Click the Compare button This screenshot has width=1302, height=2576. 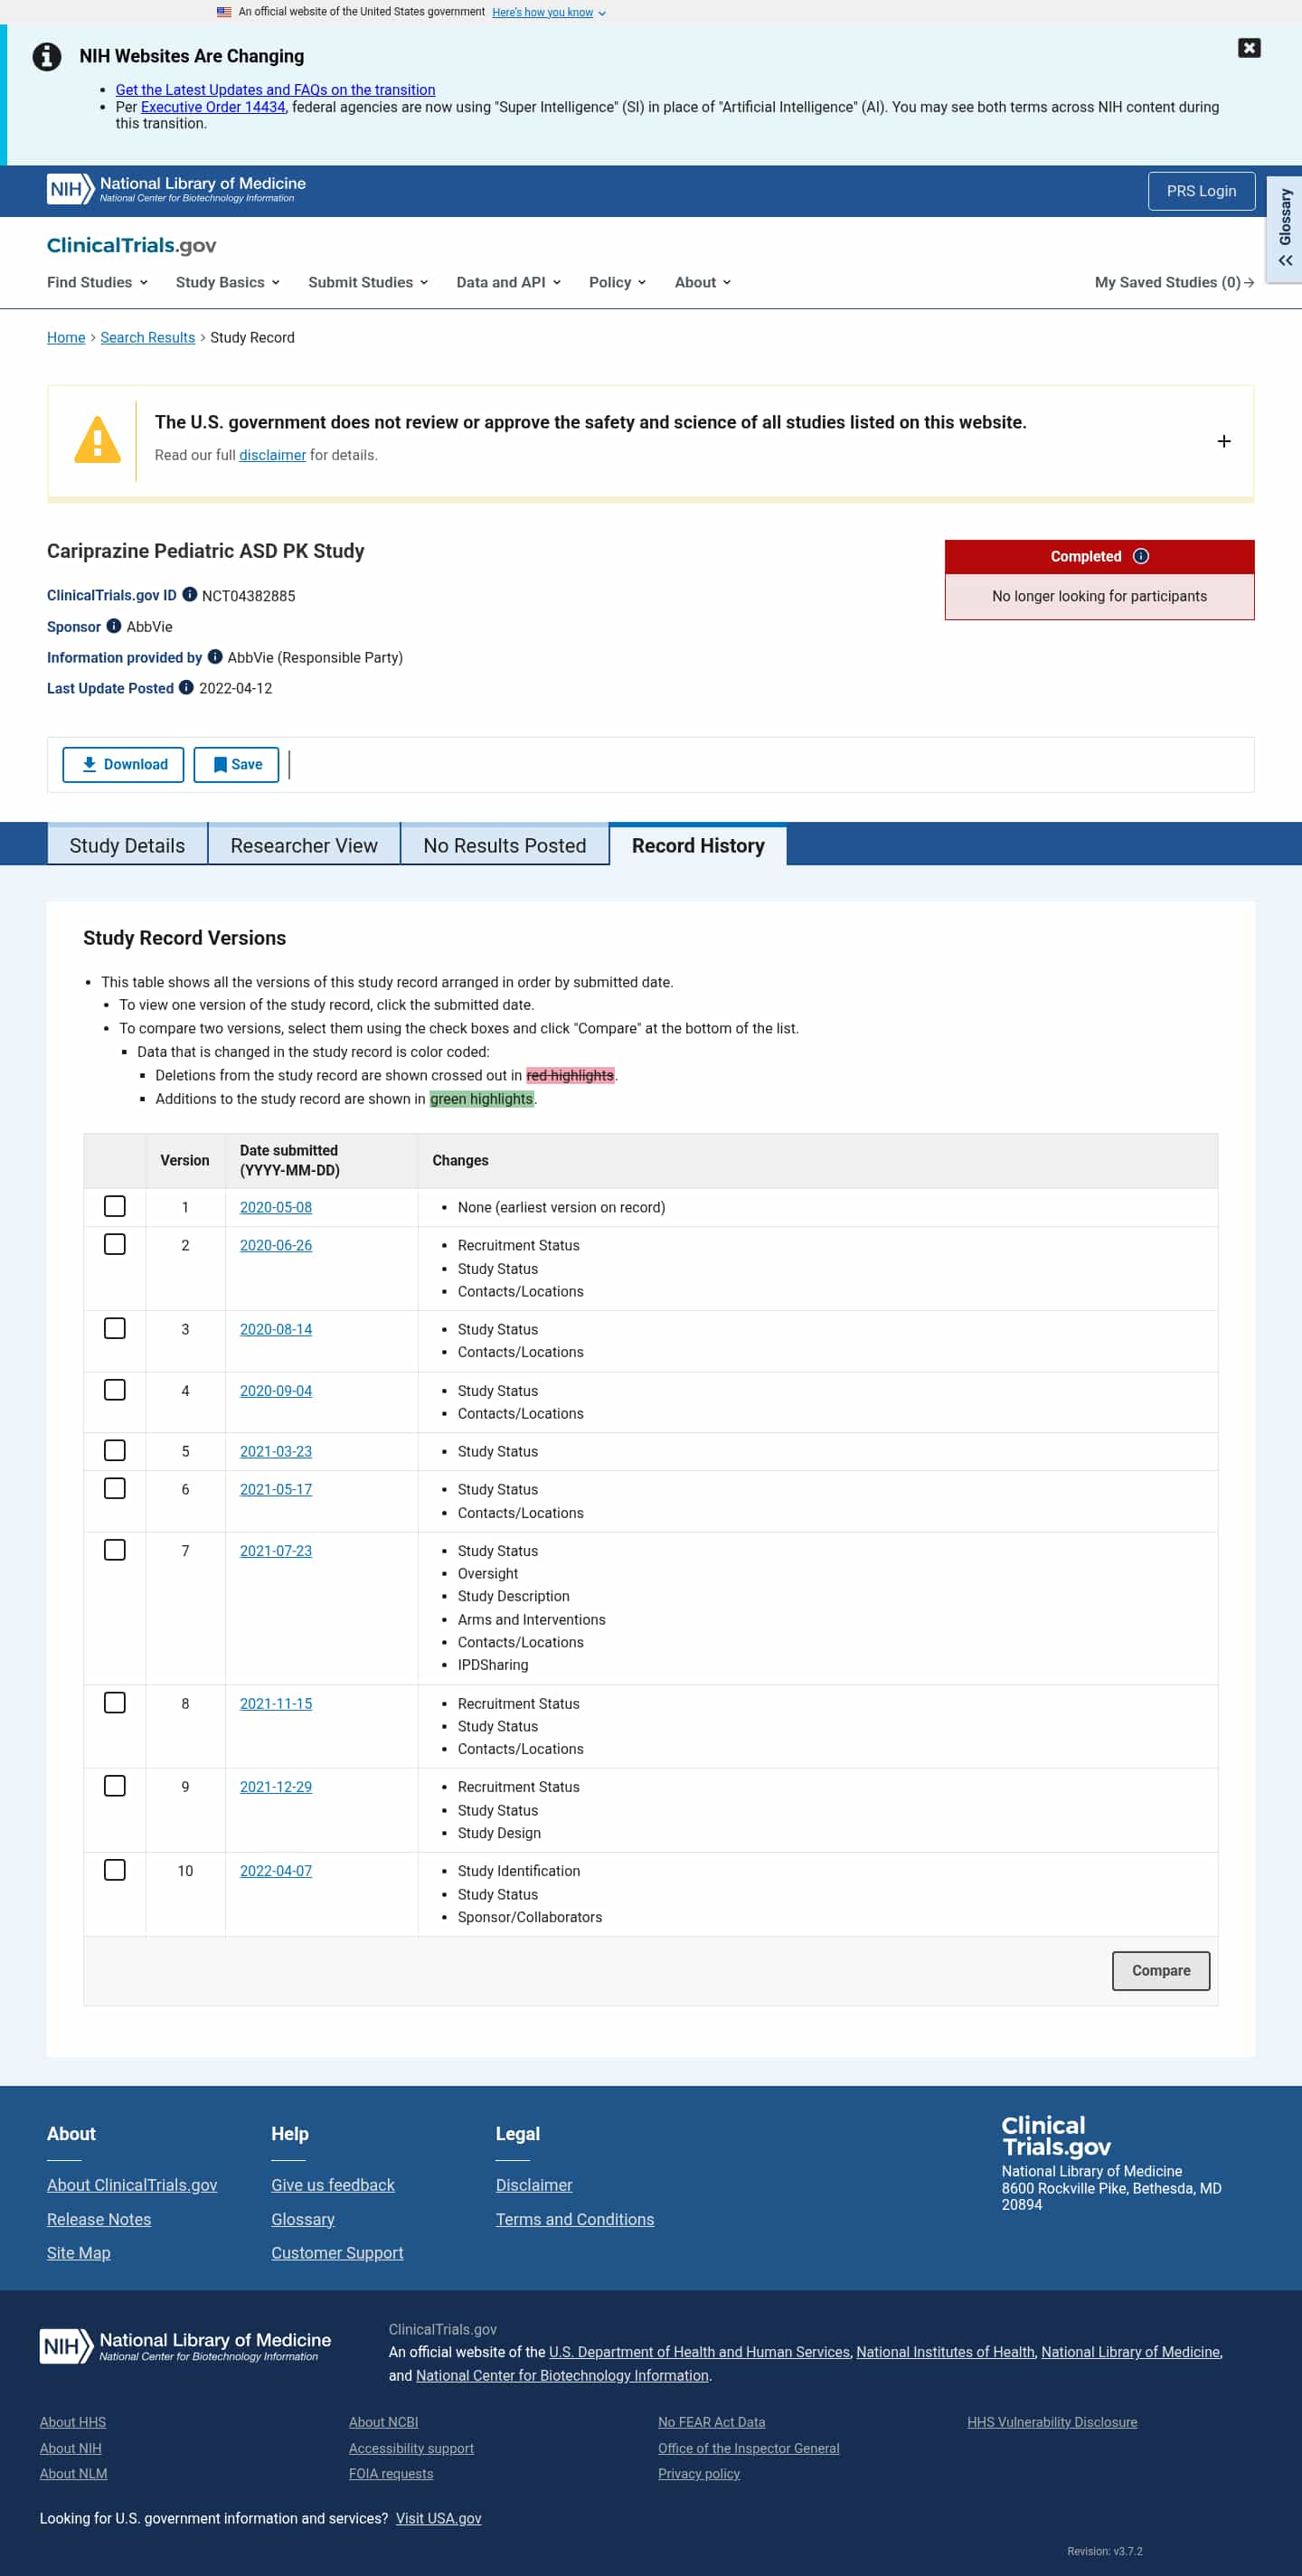(1160, 1971)
